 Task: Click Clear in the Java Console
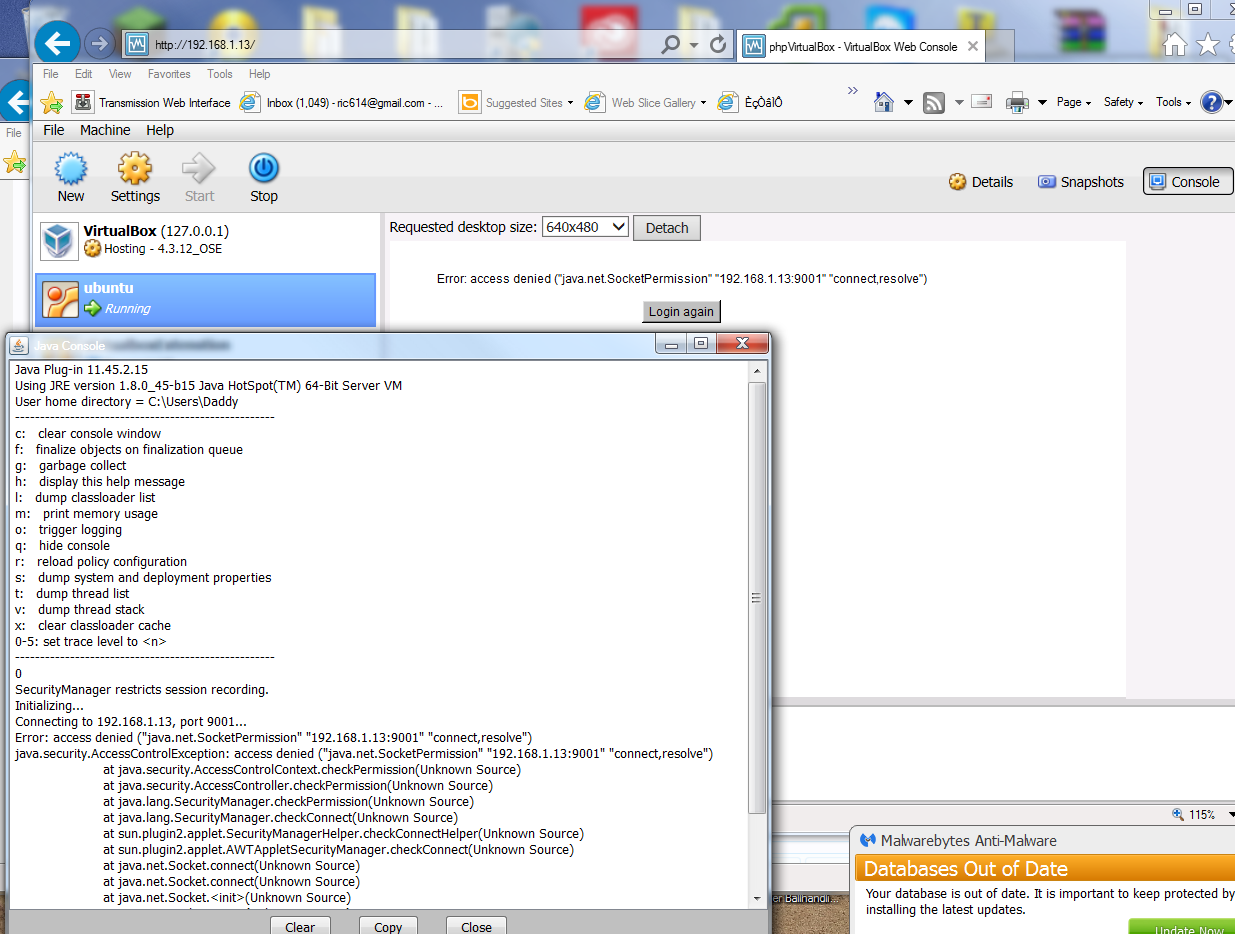click(300, 926)
